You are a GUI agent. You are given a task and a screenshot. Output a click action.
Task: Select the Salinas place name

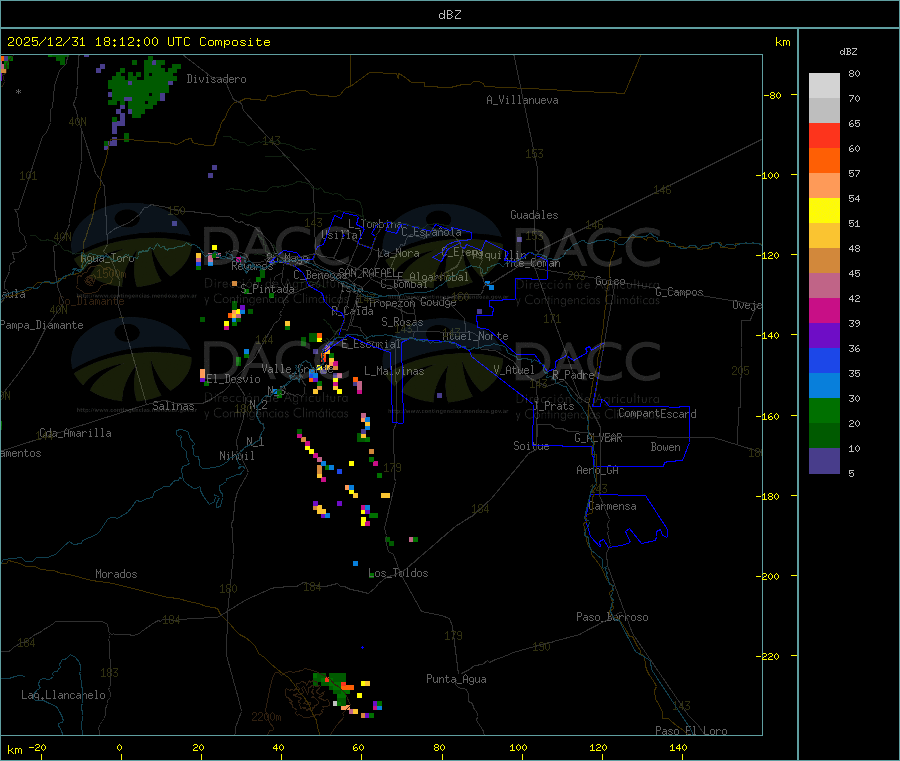(x=173, y=406)
